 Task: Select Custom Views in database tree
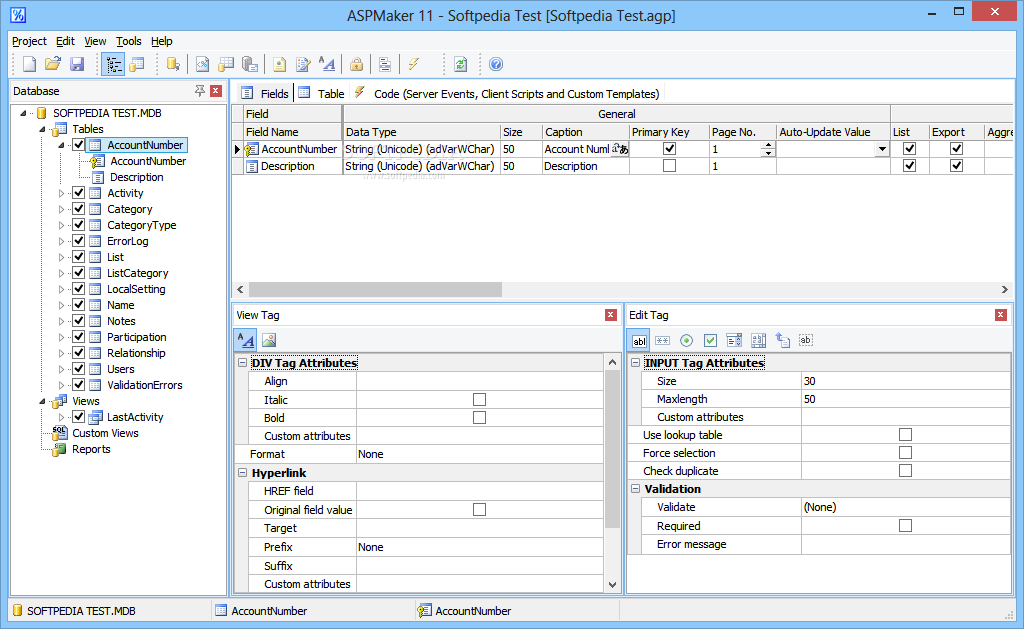[x=105, y=433]
